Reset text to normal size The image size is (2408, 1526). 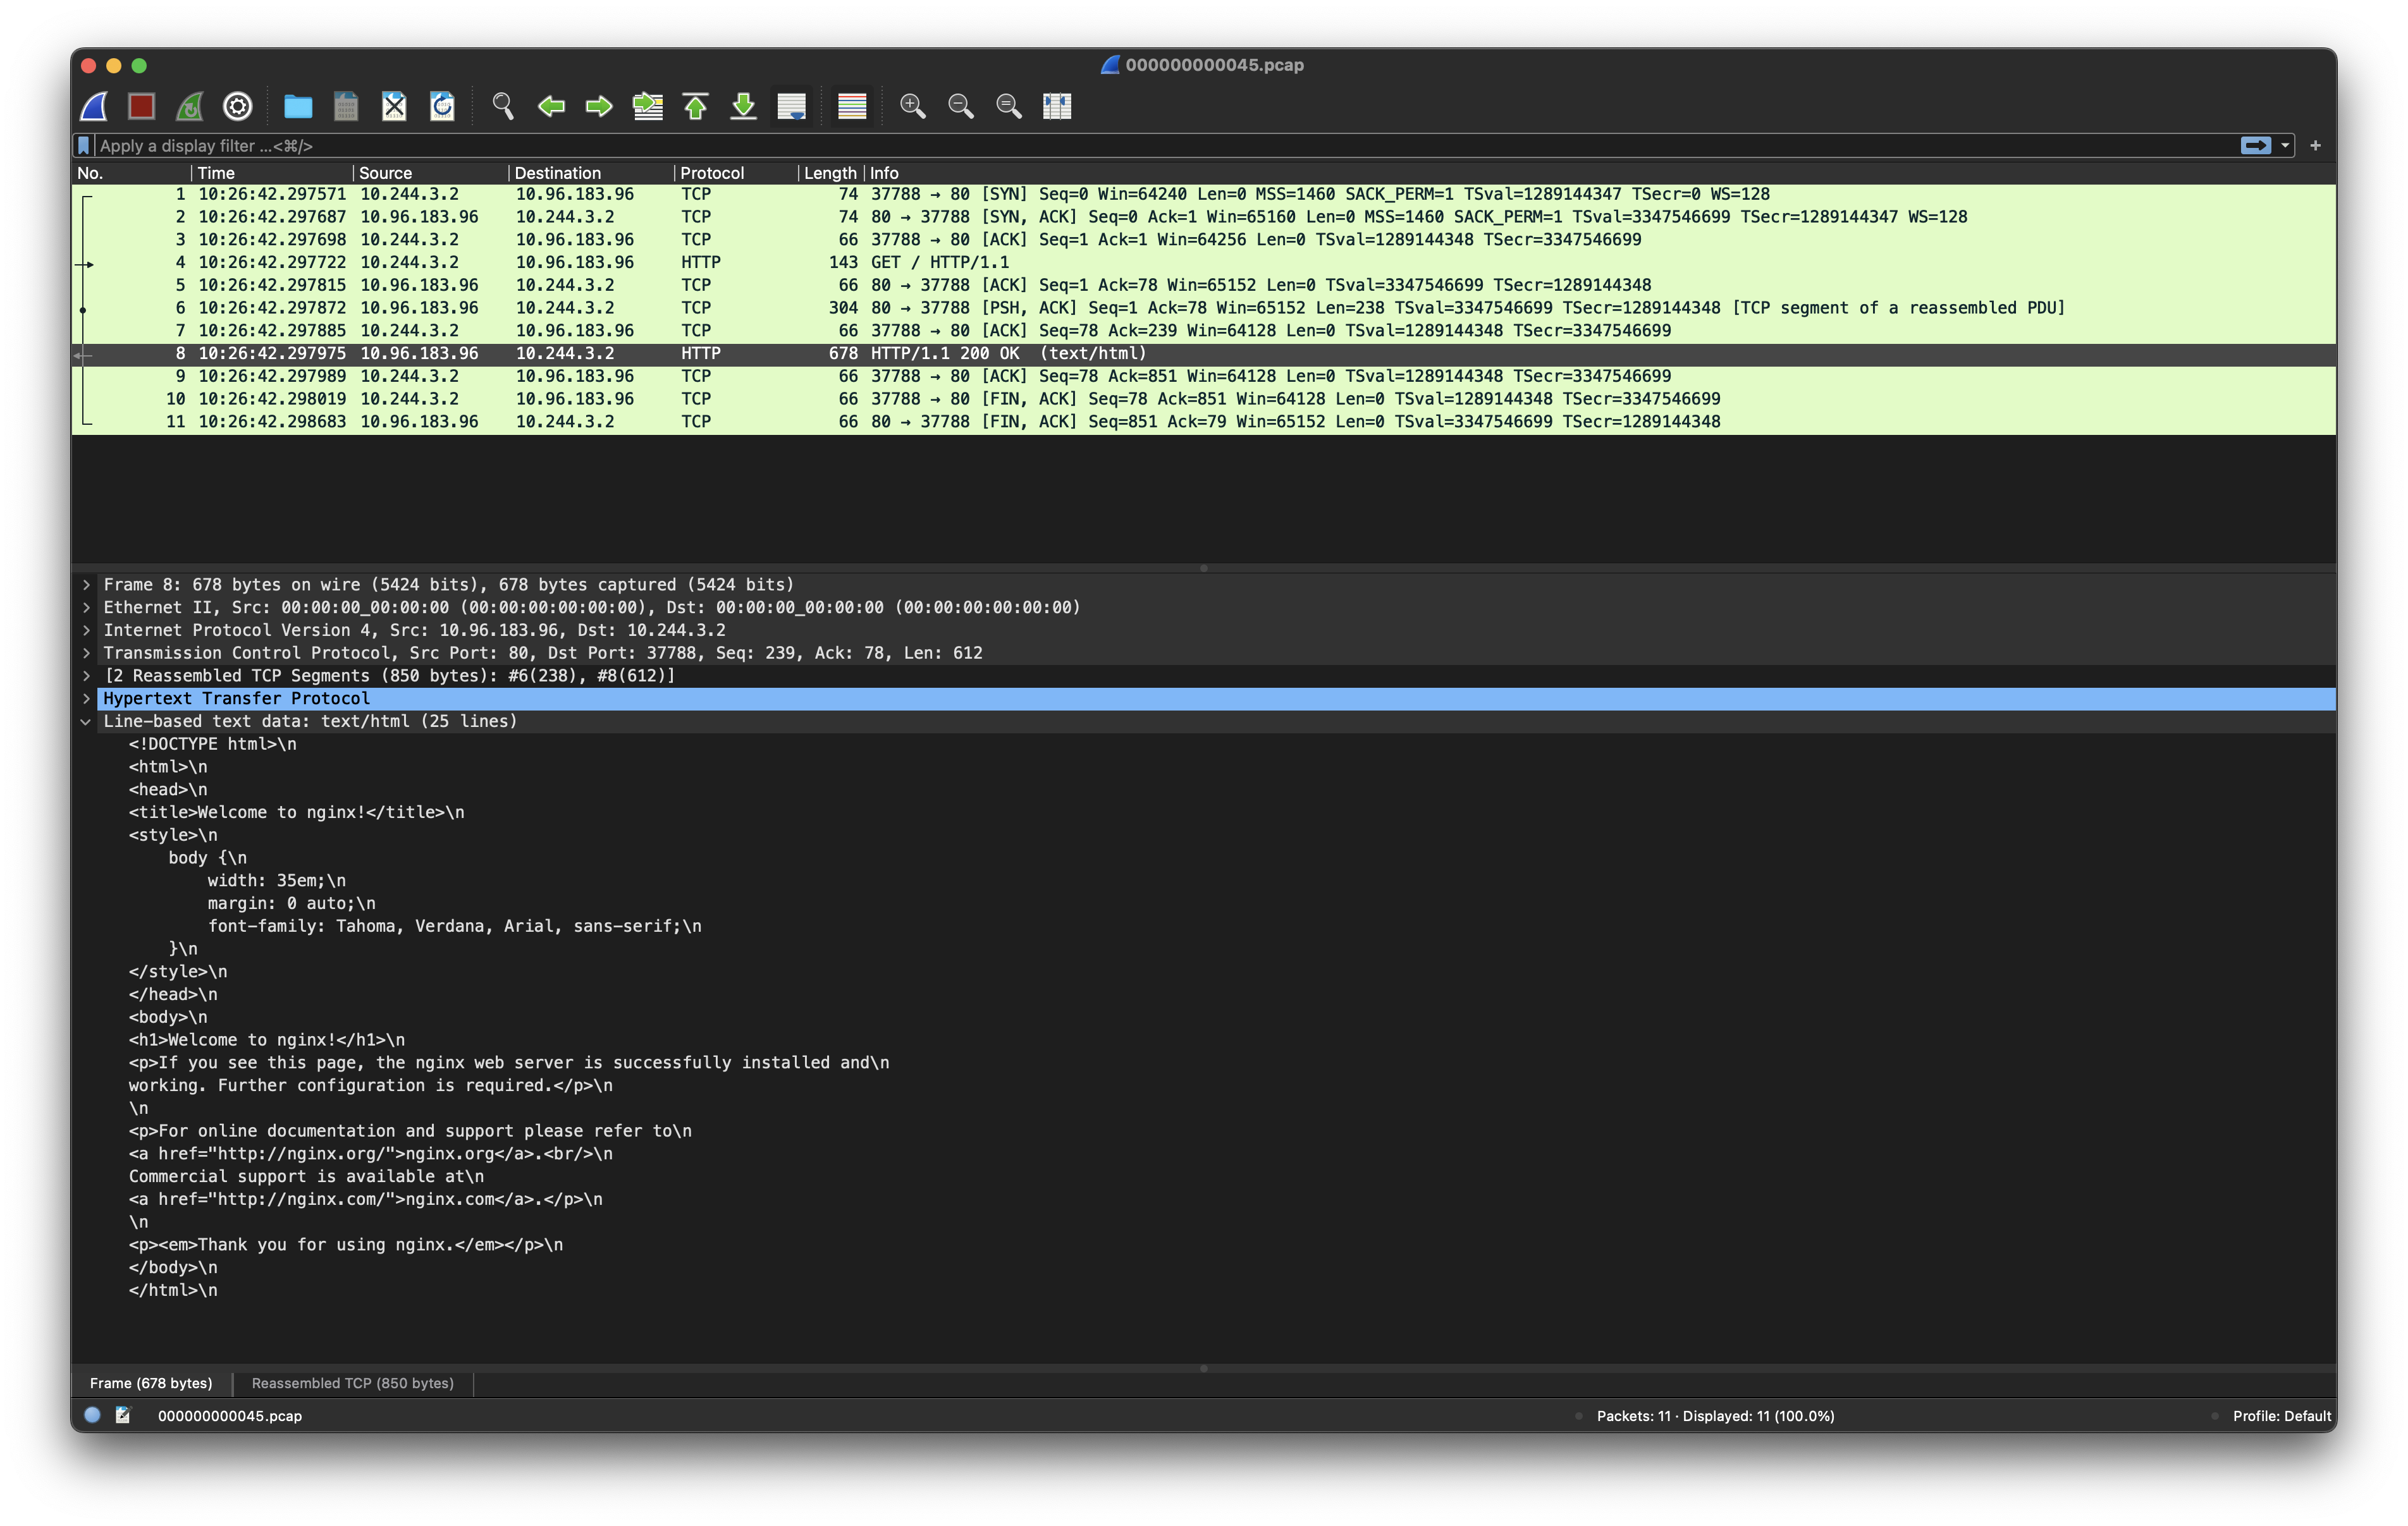(1009, 106)
